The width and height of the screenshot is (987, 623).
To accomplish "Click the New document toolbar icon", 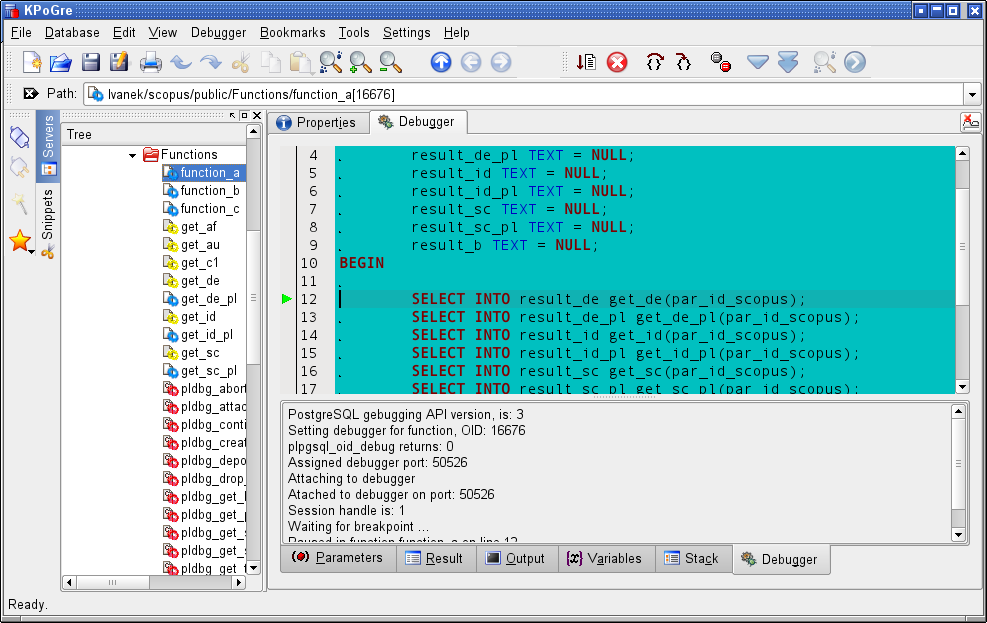I will point(31,62).
